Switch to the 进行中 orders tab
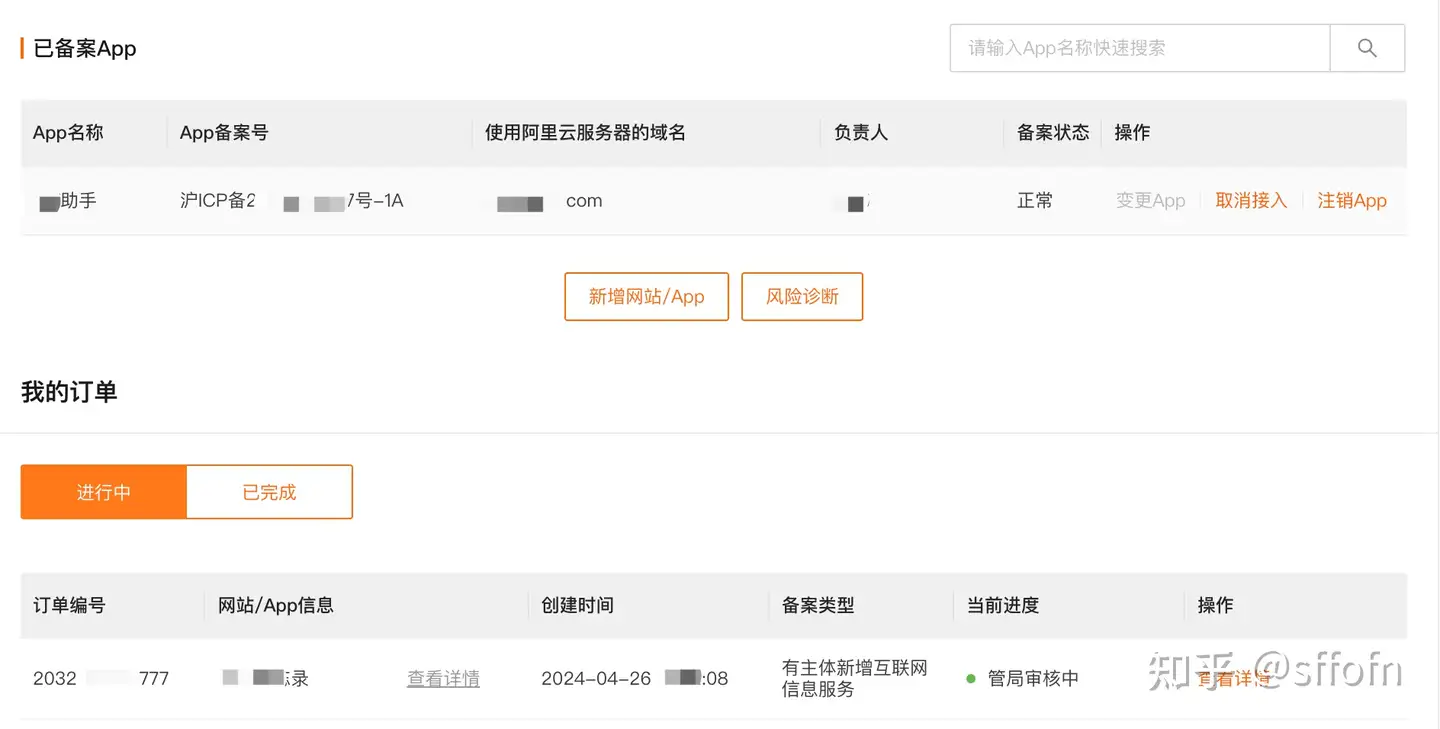Image resolution: width=1440 pixels, height=729 pixels. 104,492
